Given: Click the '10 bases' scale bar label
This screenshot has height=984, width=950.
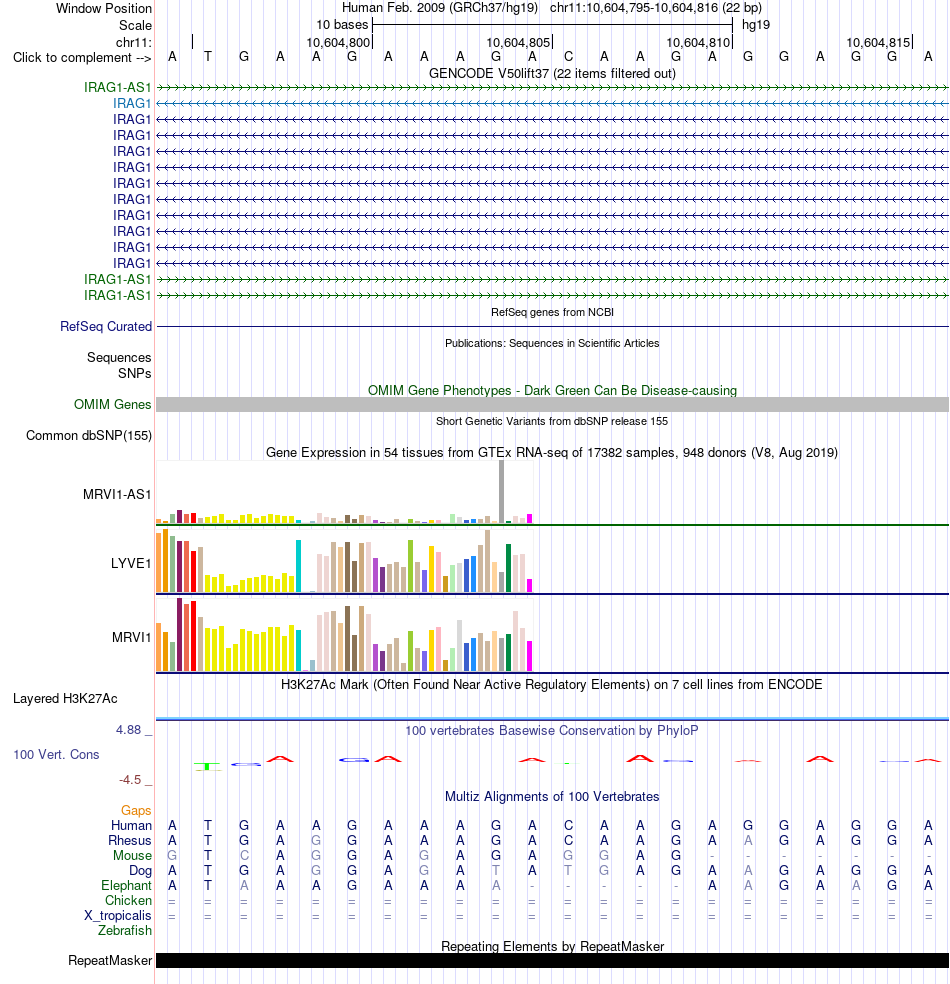Looking at the screenshot, I should [x=342, y=24].
